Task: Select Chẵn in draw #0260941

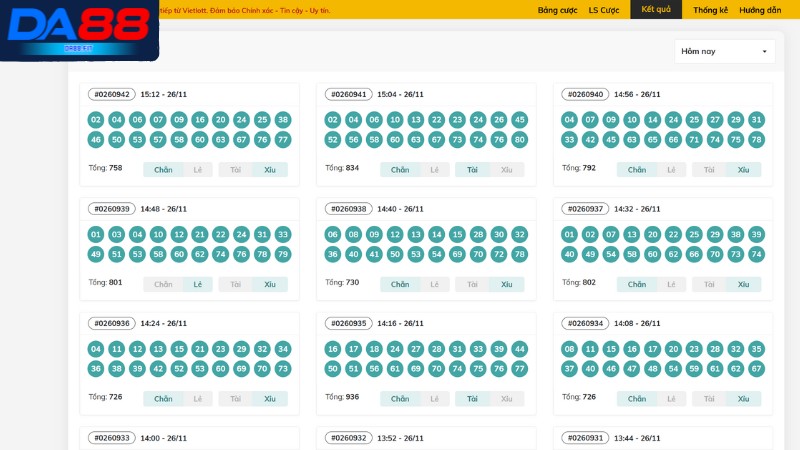Action: coord(400,170)
